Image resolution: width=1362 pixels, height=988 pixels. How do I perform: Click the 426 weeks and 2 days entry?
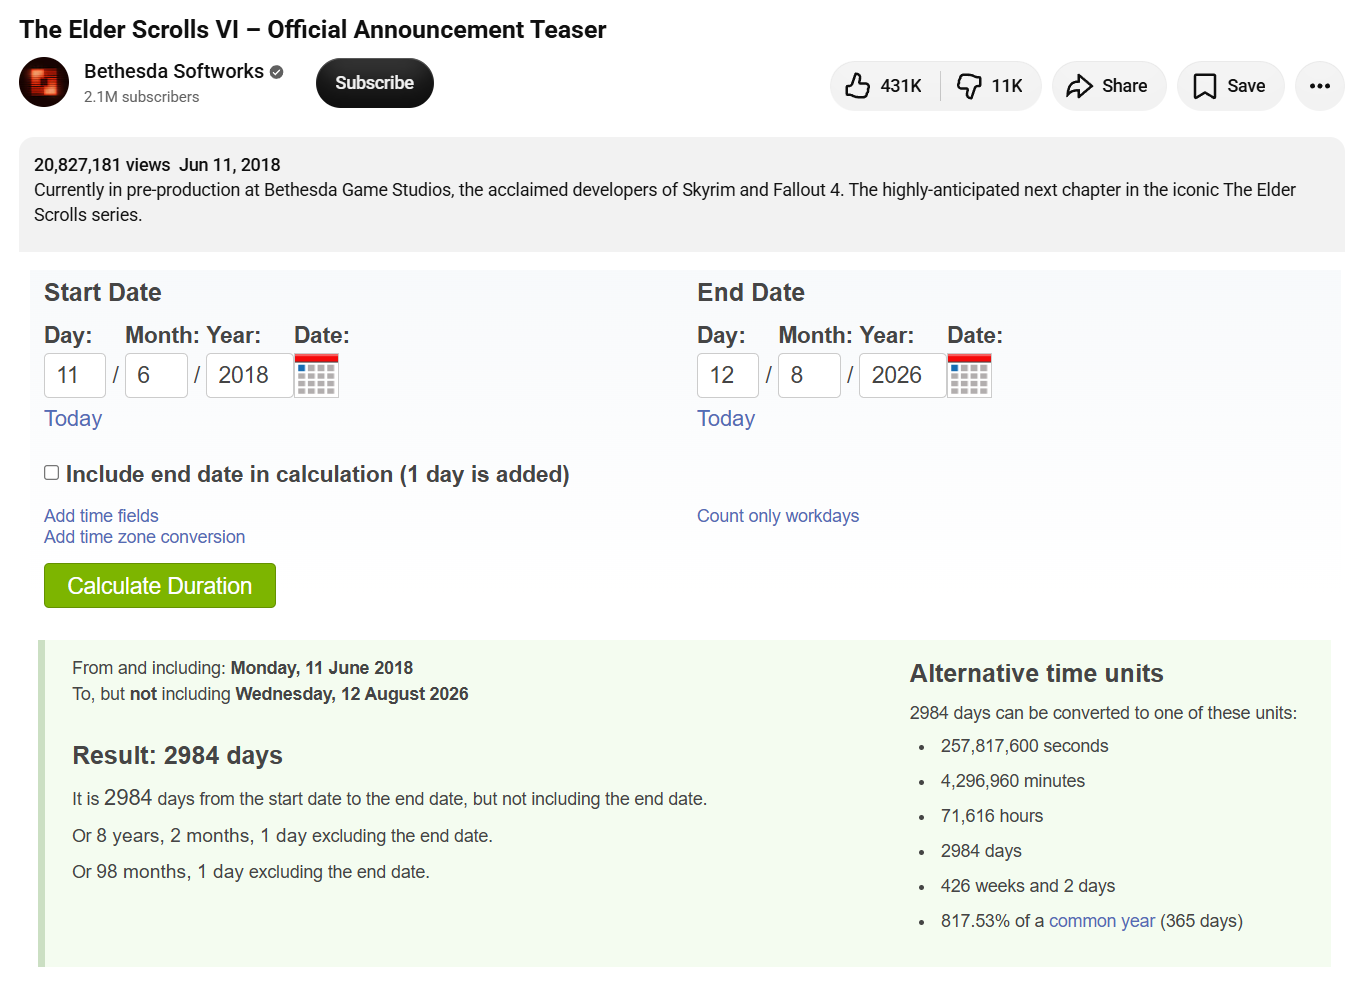[1028, 886]
